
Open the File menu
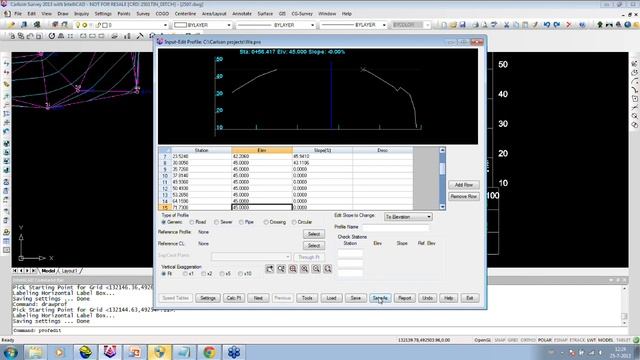point(18,13)
